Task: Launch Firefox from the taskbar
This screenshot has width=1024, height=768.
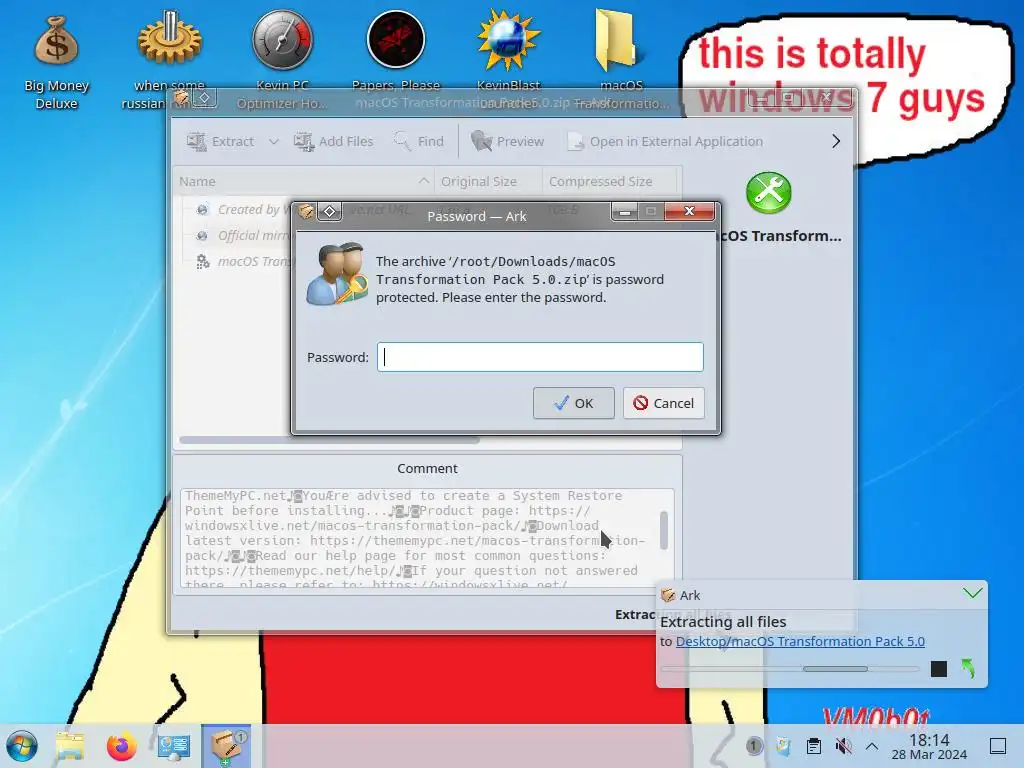Action: point(122,746)
